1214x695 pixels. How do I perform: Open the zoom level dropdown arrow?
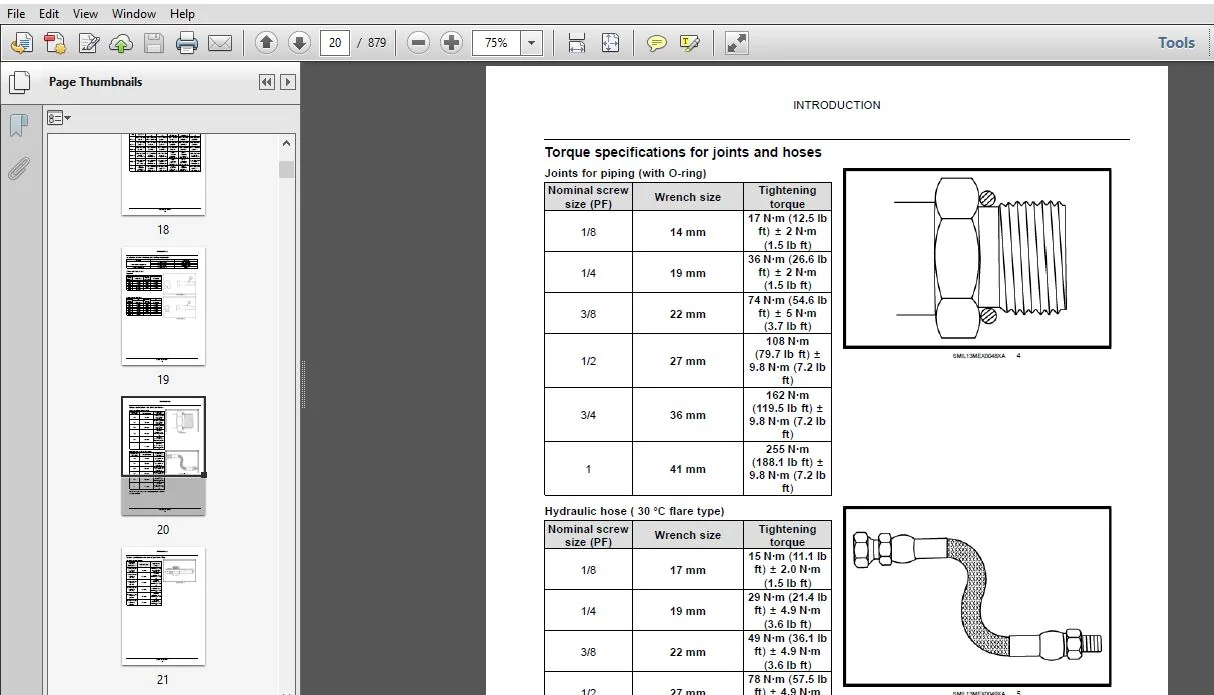(x=532, y=43)
